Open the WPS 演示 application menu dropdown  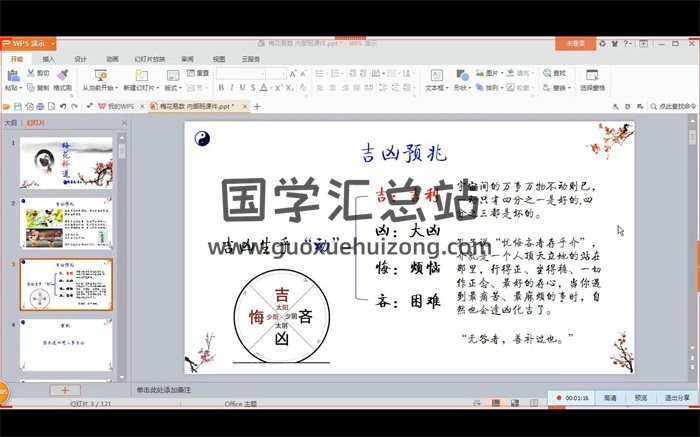tap(53, 44)
